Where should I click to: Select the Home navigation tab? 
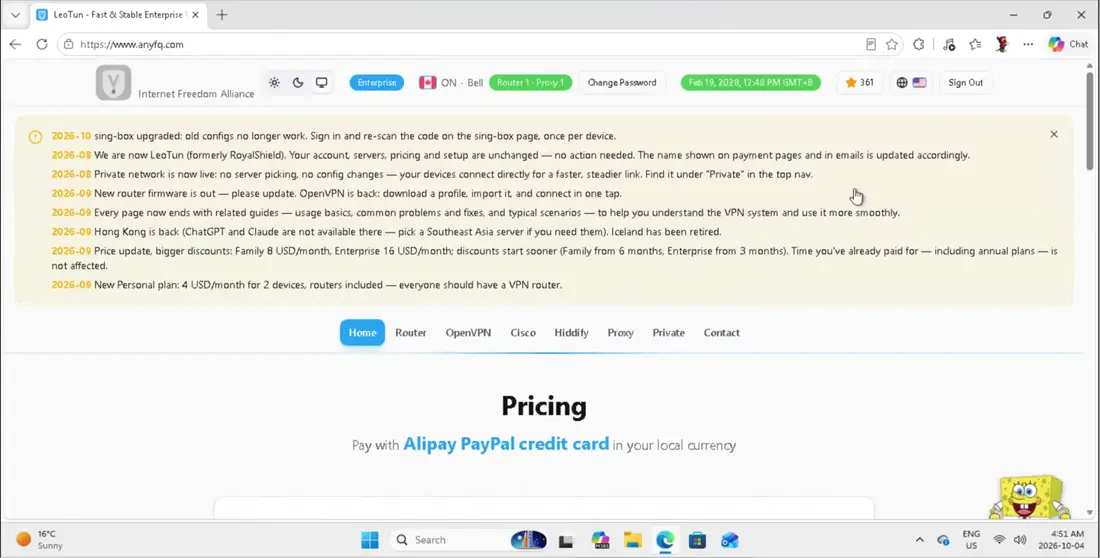pyautogui.click(x=363, y=333)
